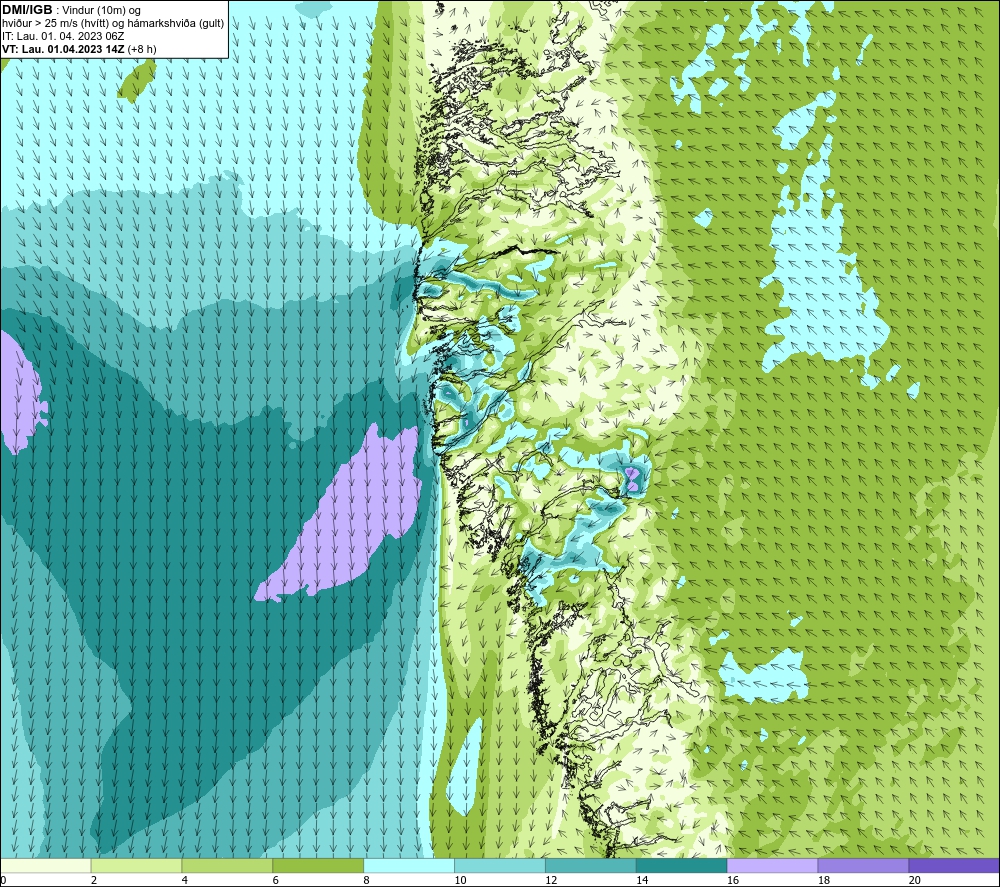Image resolution: width=1000 pixels, height=887 pixels.
Task: Click the 10-12 m/s light teal legend swatch
Action: [500, 865]
